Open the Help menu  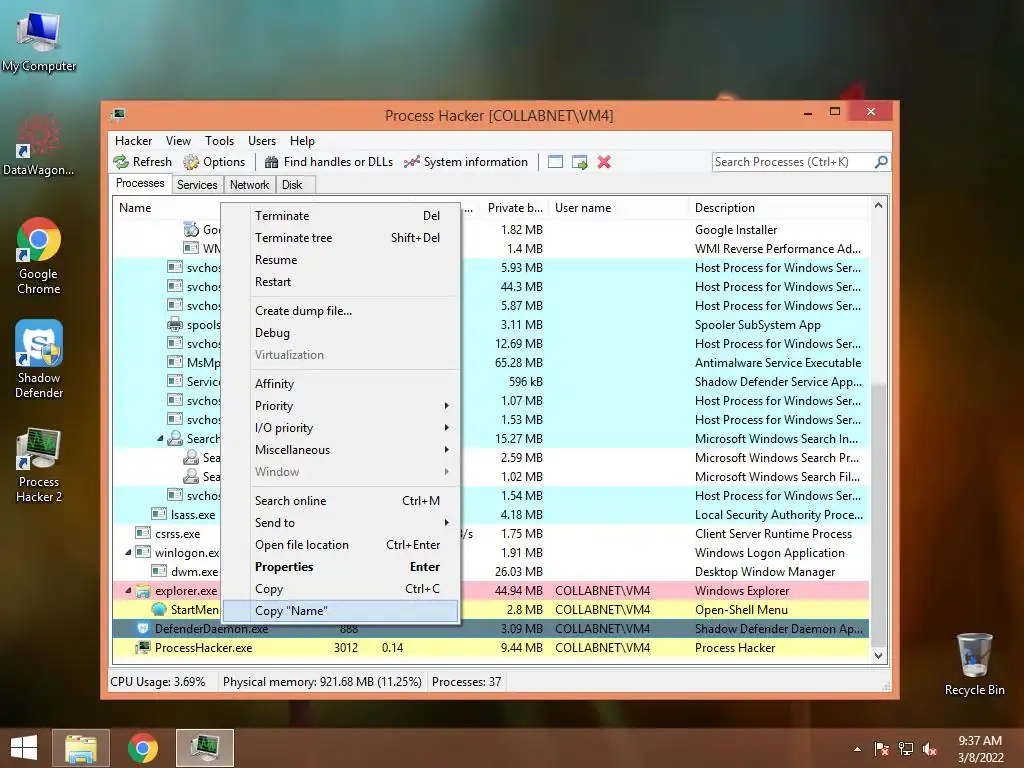pyautogui.click(x=302, y=140)
